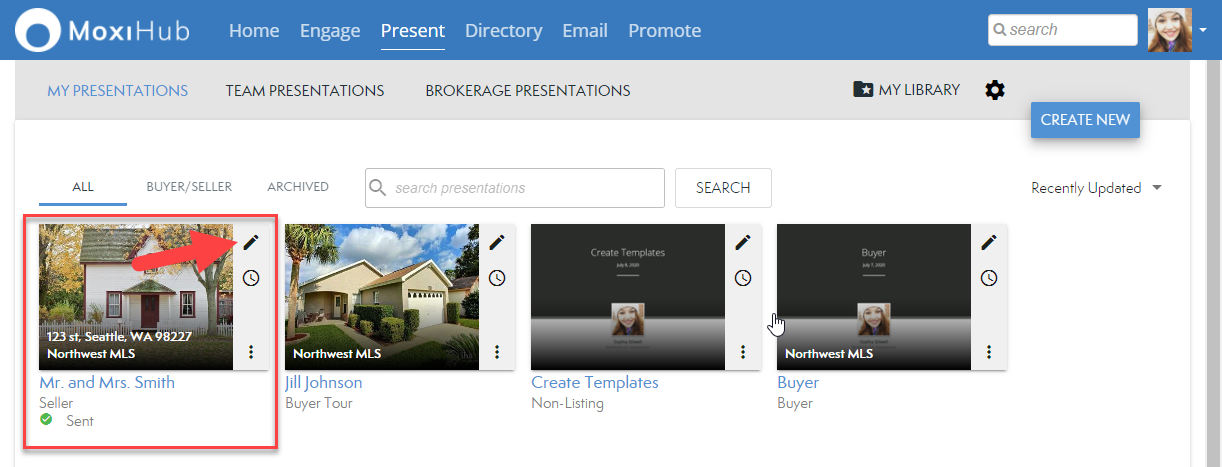This screenshot has height=467, width=1222.
Task: Select the Buyer/Seller filter tab
Action: pyautogui.click(x=189, y=187)
